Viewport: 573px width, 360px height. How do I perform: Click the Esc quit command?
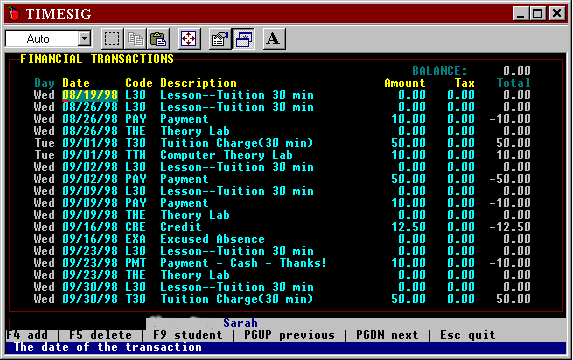(x=468, y=335)
